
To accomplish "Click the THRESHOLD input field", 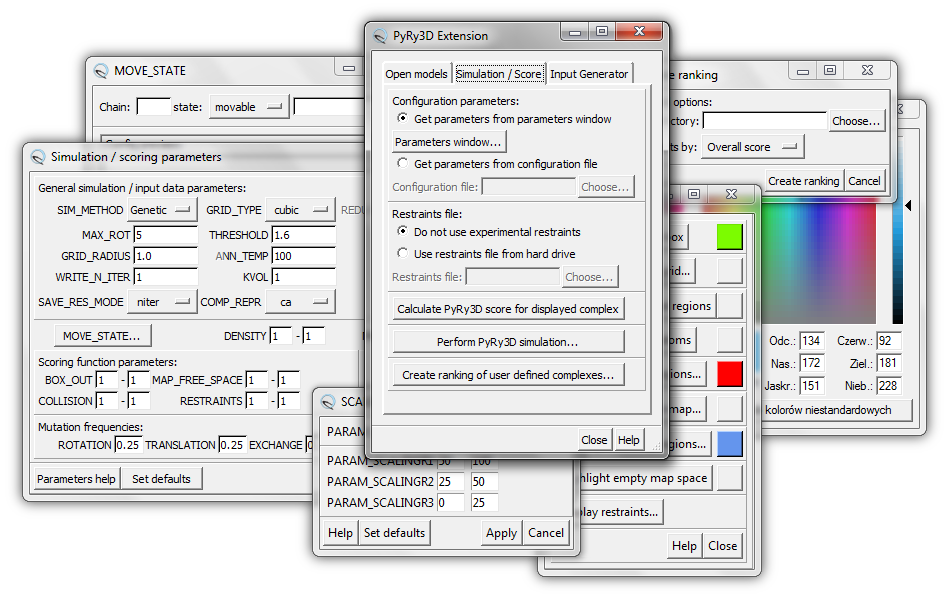I will 304,235.
